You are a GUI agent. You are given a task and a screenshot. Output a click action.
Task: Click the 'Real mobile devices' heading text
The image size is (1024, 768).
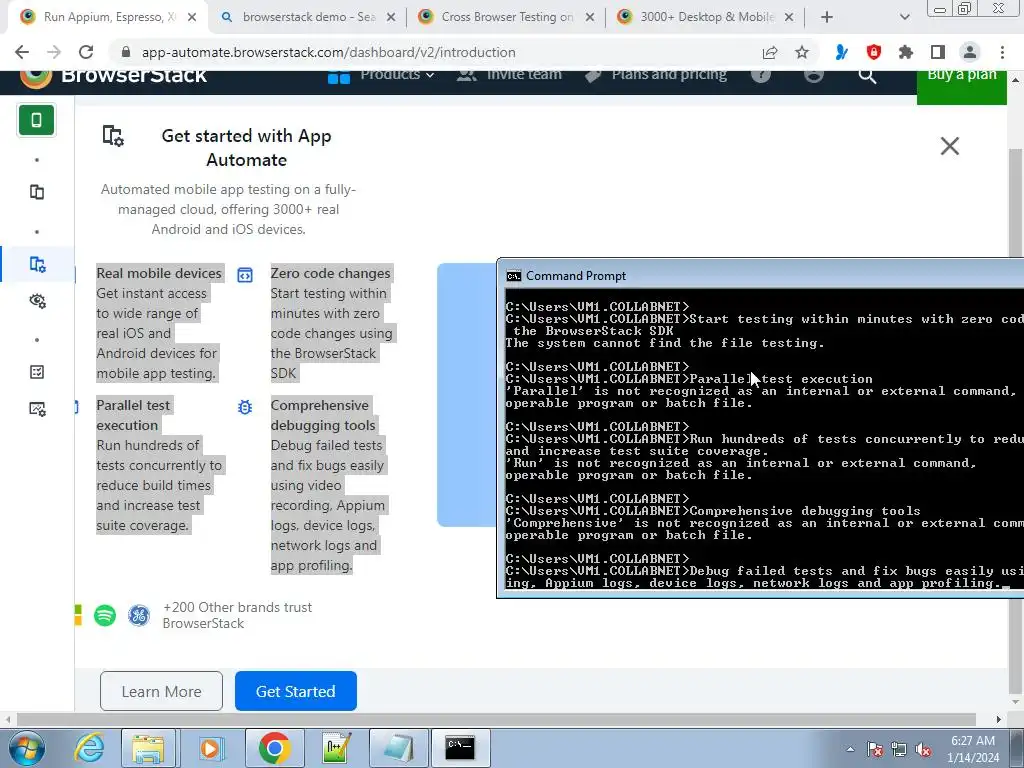159,273
